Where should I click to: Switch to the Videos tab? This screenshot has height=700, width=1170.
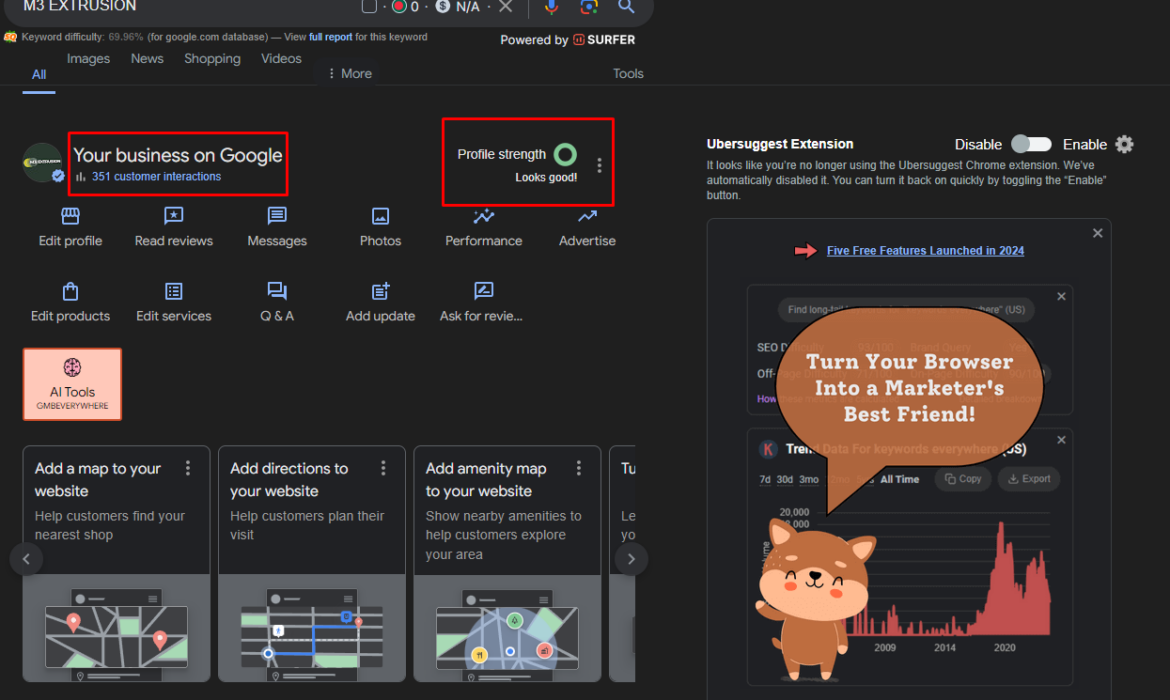click(281, 58)
